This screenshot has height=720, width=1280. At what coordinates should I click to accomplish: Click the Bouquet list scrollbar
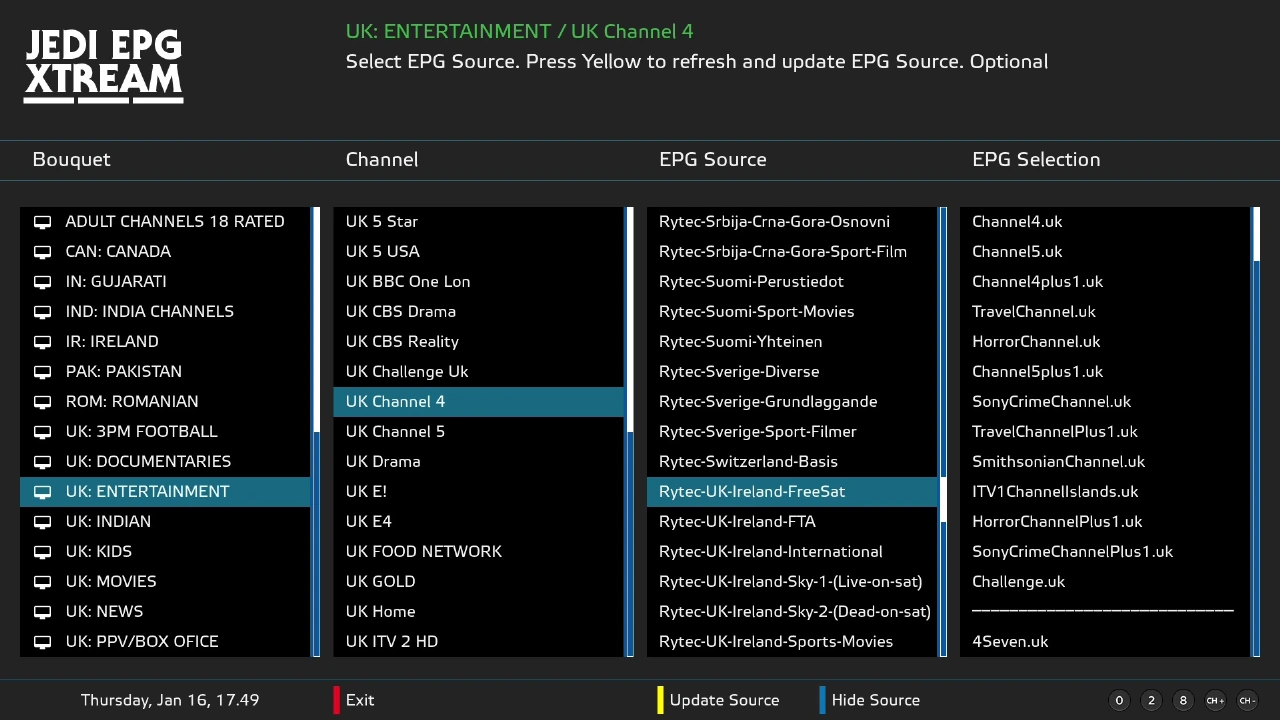coord(317,432)
